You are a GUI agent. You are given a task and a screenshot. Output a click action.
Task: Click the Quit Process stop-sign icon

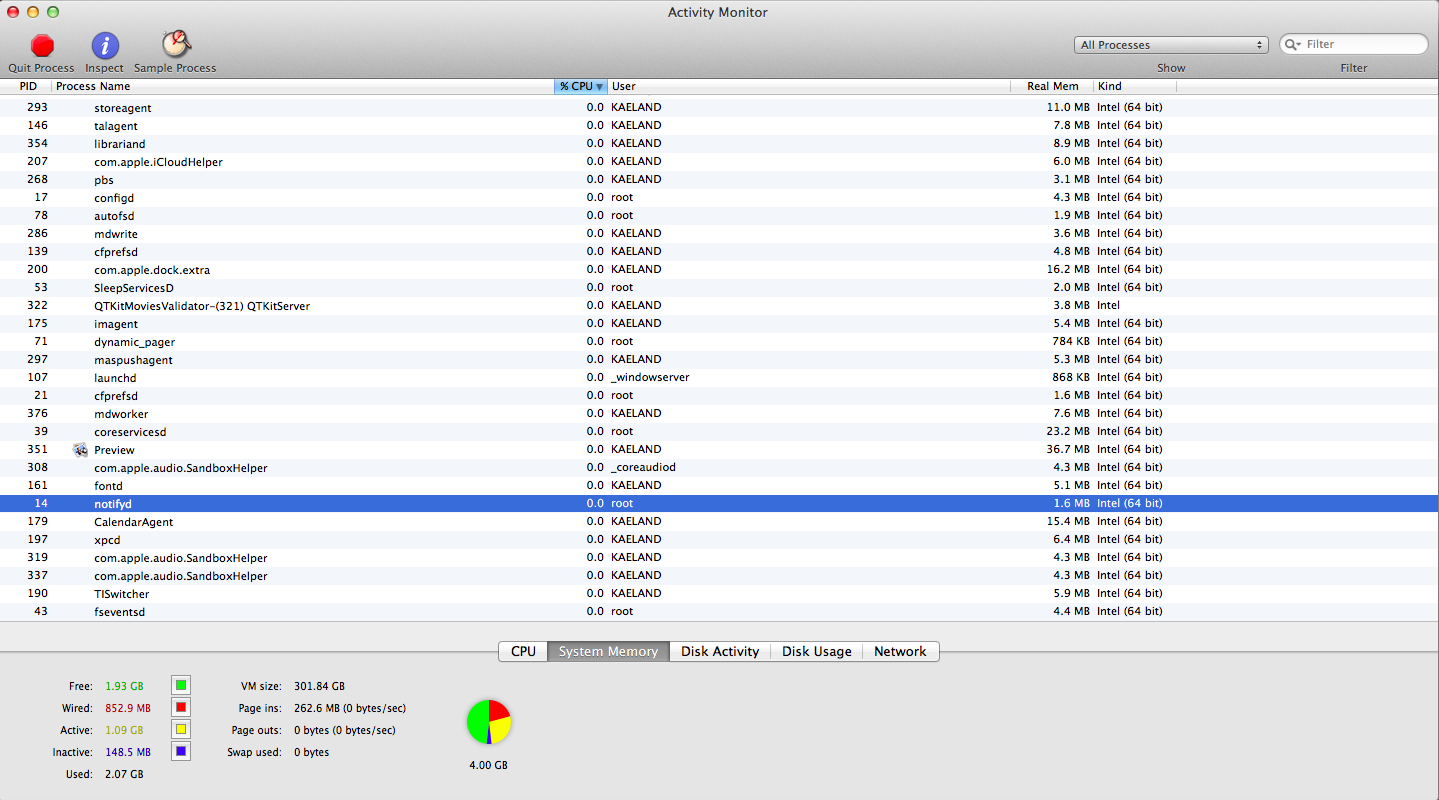click(42, 45)
